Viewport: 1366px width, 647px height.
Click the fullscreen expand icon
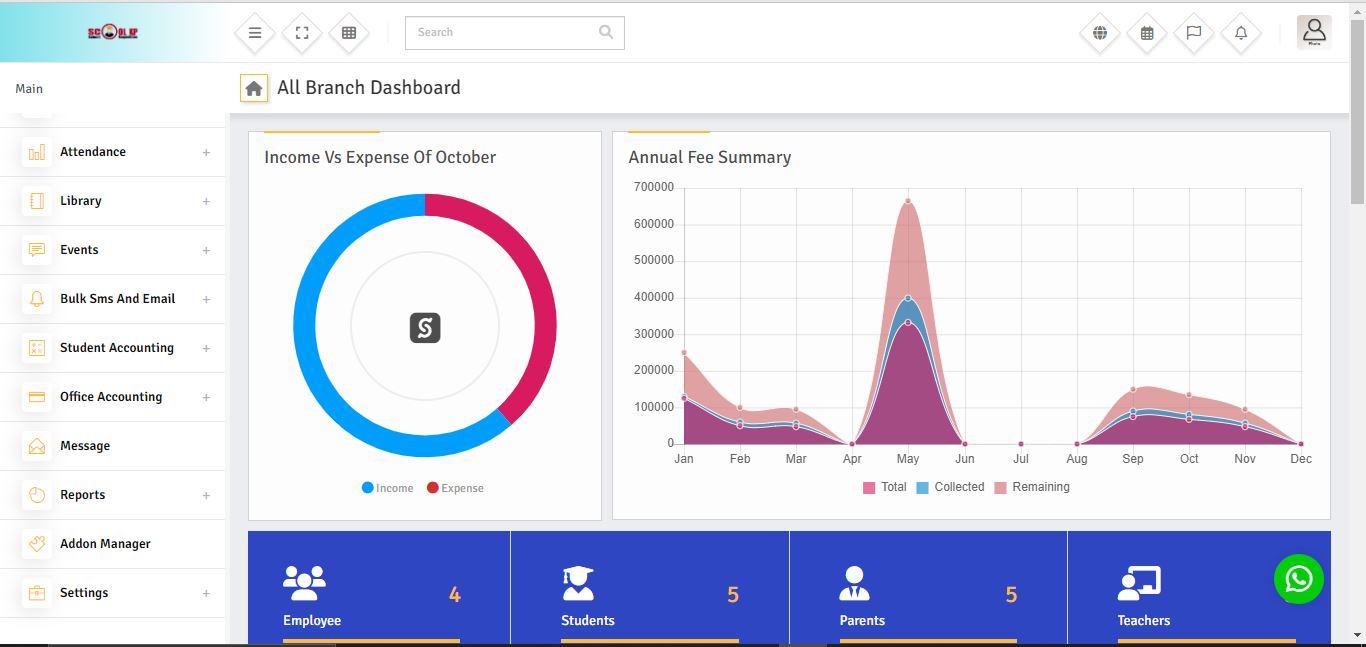[302, 33]
